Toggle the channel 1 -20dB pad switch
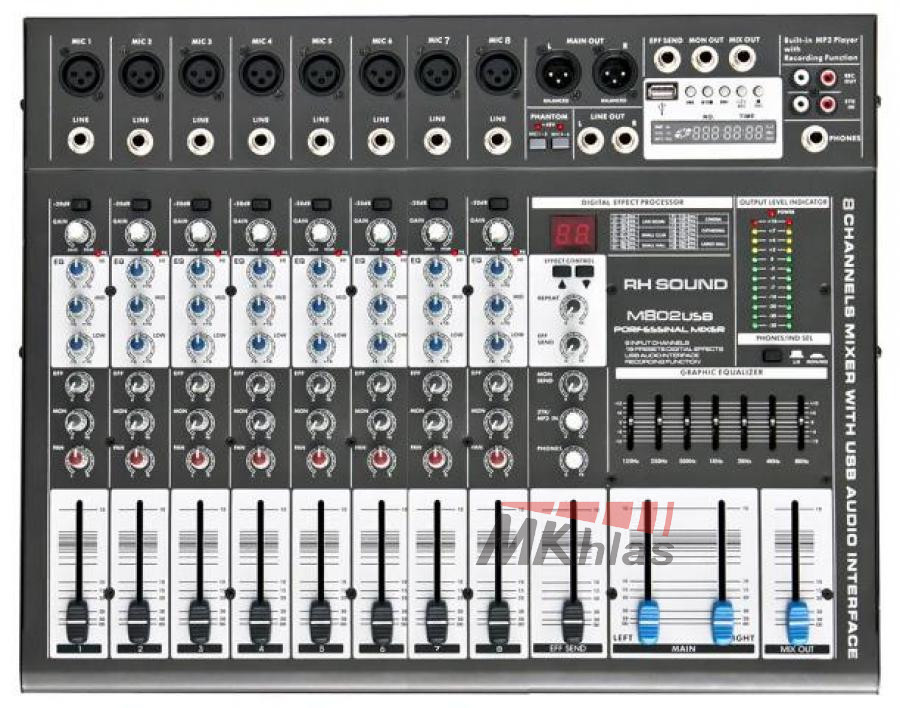 pos(80,204)
